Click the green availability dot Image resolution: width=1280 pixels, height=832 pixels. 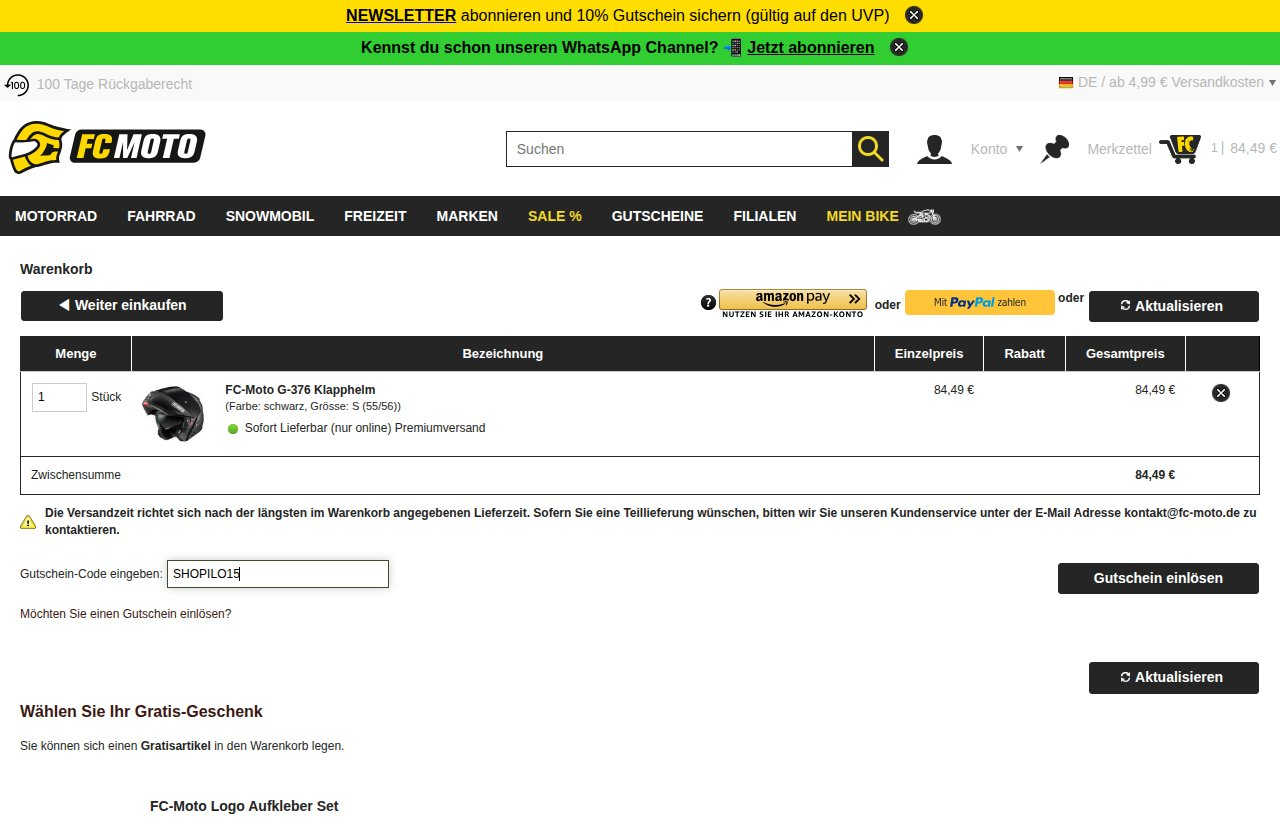click(x=233, y=429)
